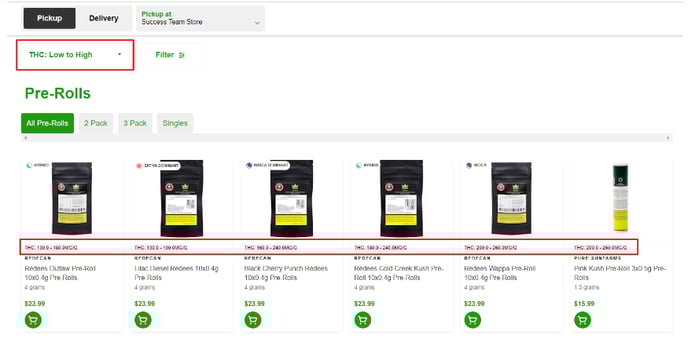Screen dimensions: 688x364
Task: Add Redees Cold Creek Kush to cart
Action: 363,320
